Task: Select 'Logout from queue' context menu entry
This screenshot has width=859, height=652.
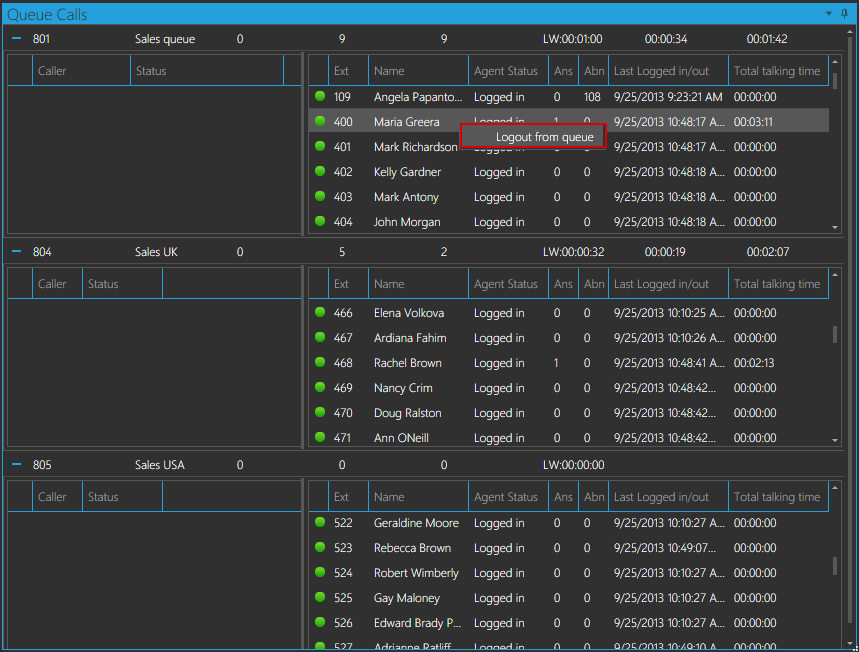Action: coord(533,136)
